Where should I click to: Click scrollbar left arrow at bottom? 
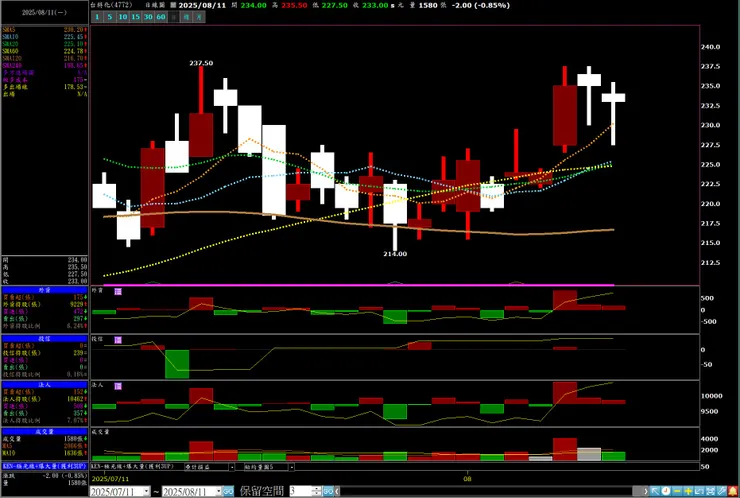click(x=337, y=491)
